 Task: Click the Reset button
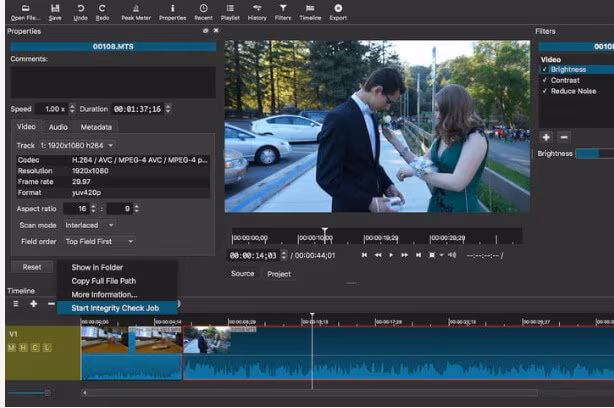pos(32,267)
